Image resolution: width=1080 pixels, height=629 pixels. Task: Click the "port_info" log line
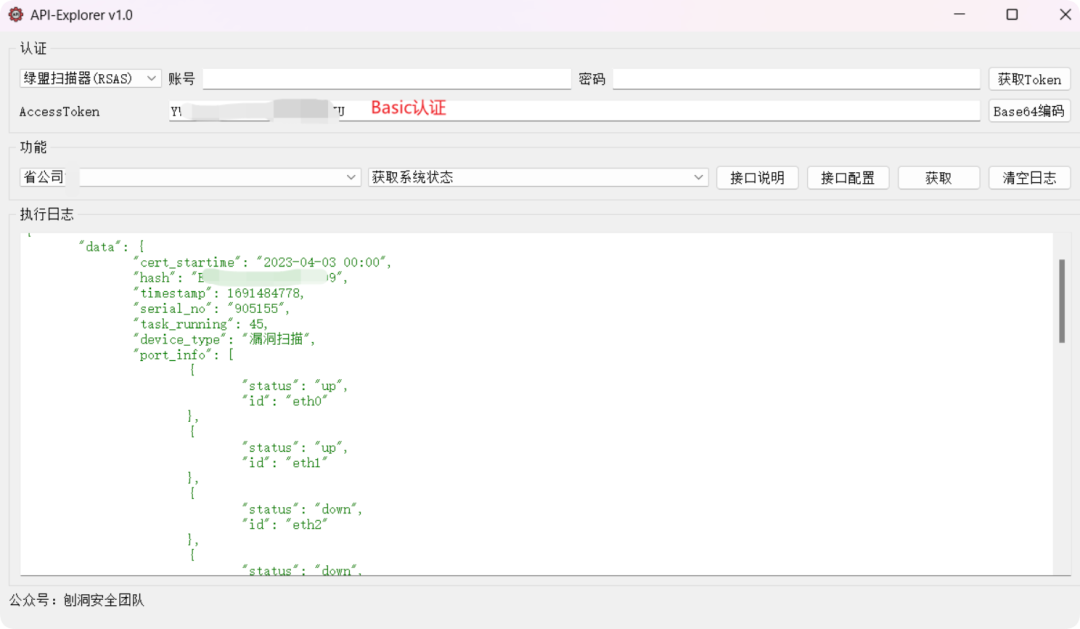pos(184,355)
